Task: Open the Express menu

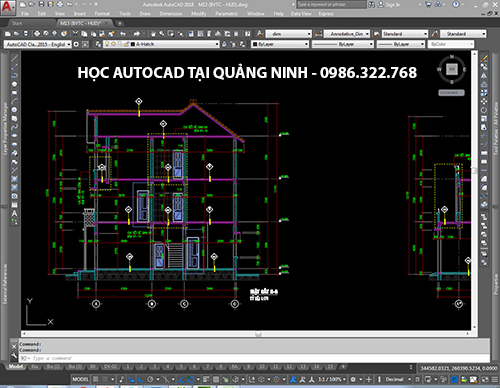Action: 326,14
